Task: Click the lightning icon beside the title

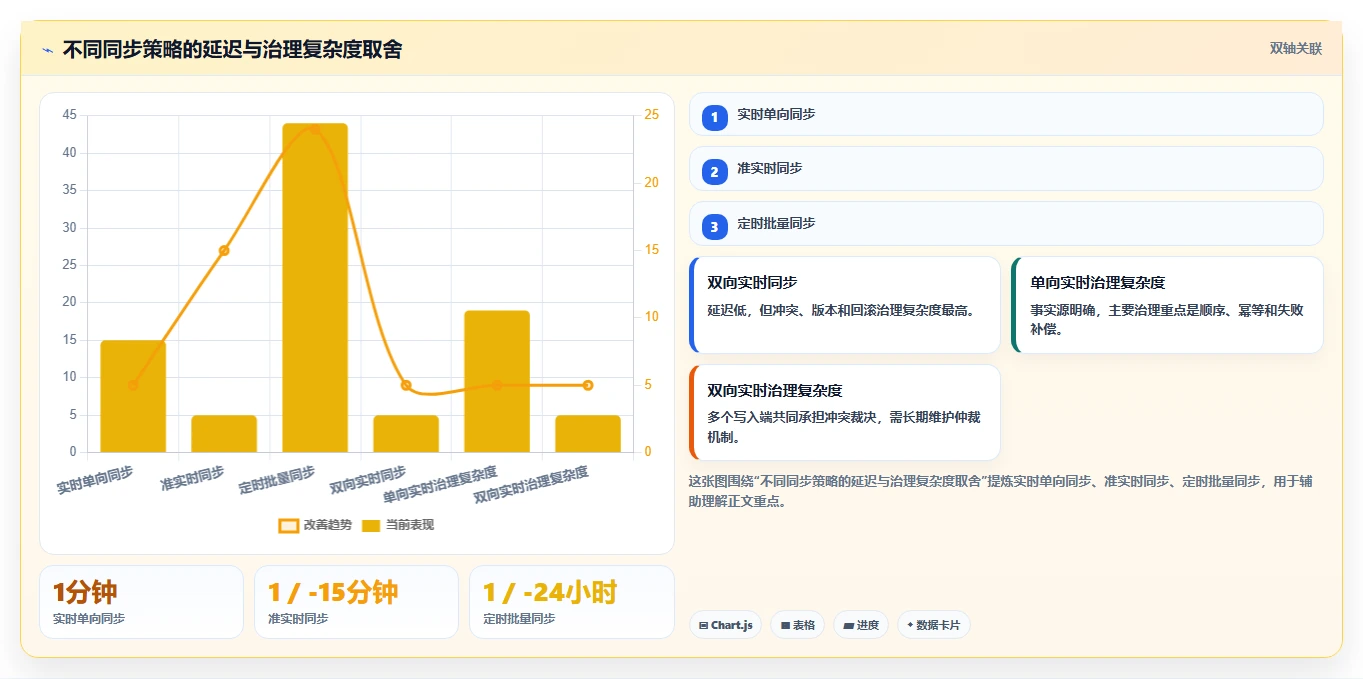Action: tap(47, 50)
